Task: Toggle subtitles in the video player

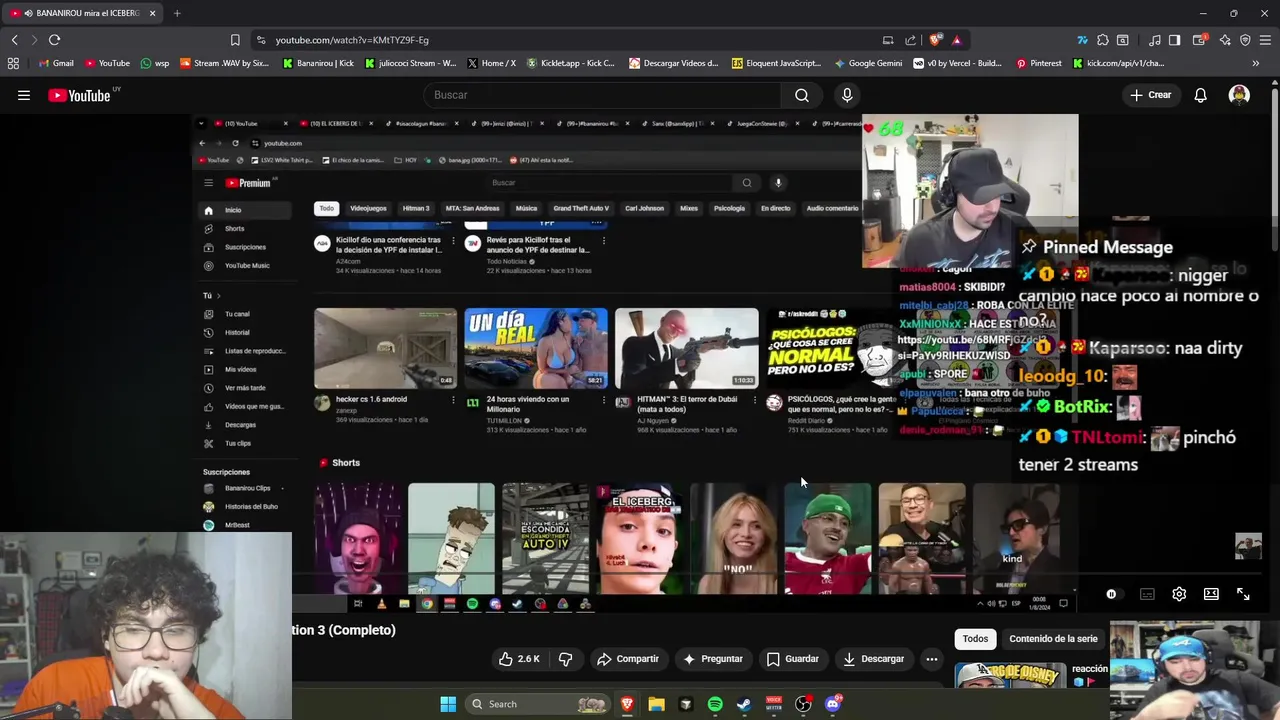Action: pyautogui.click(x=1147, y=594)
